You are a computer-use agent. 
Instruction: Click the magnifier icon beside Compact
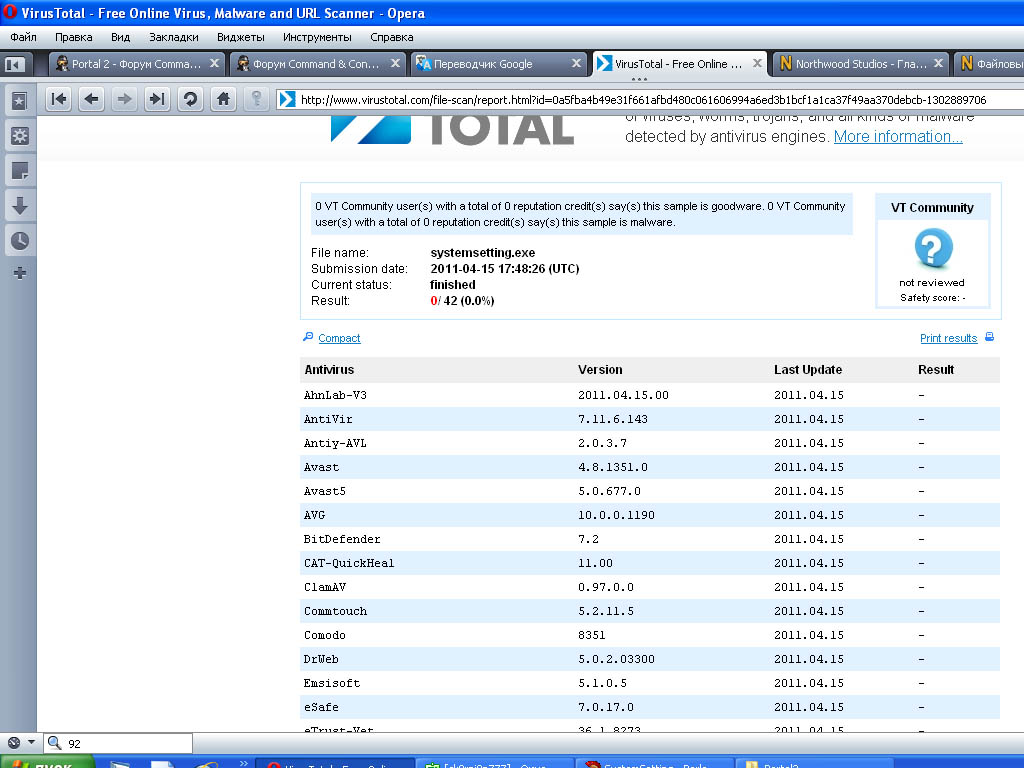pos(308,337)
